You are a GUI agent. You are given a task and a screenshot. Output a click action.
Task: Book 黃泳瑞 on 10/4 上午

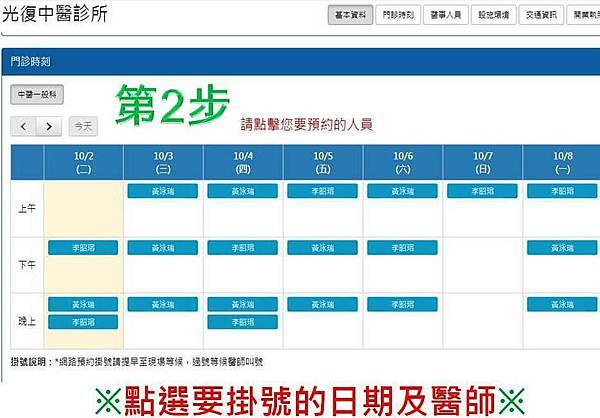(x=243, y=191)
